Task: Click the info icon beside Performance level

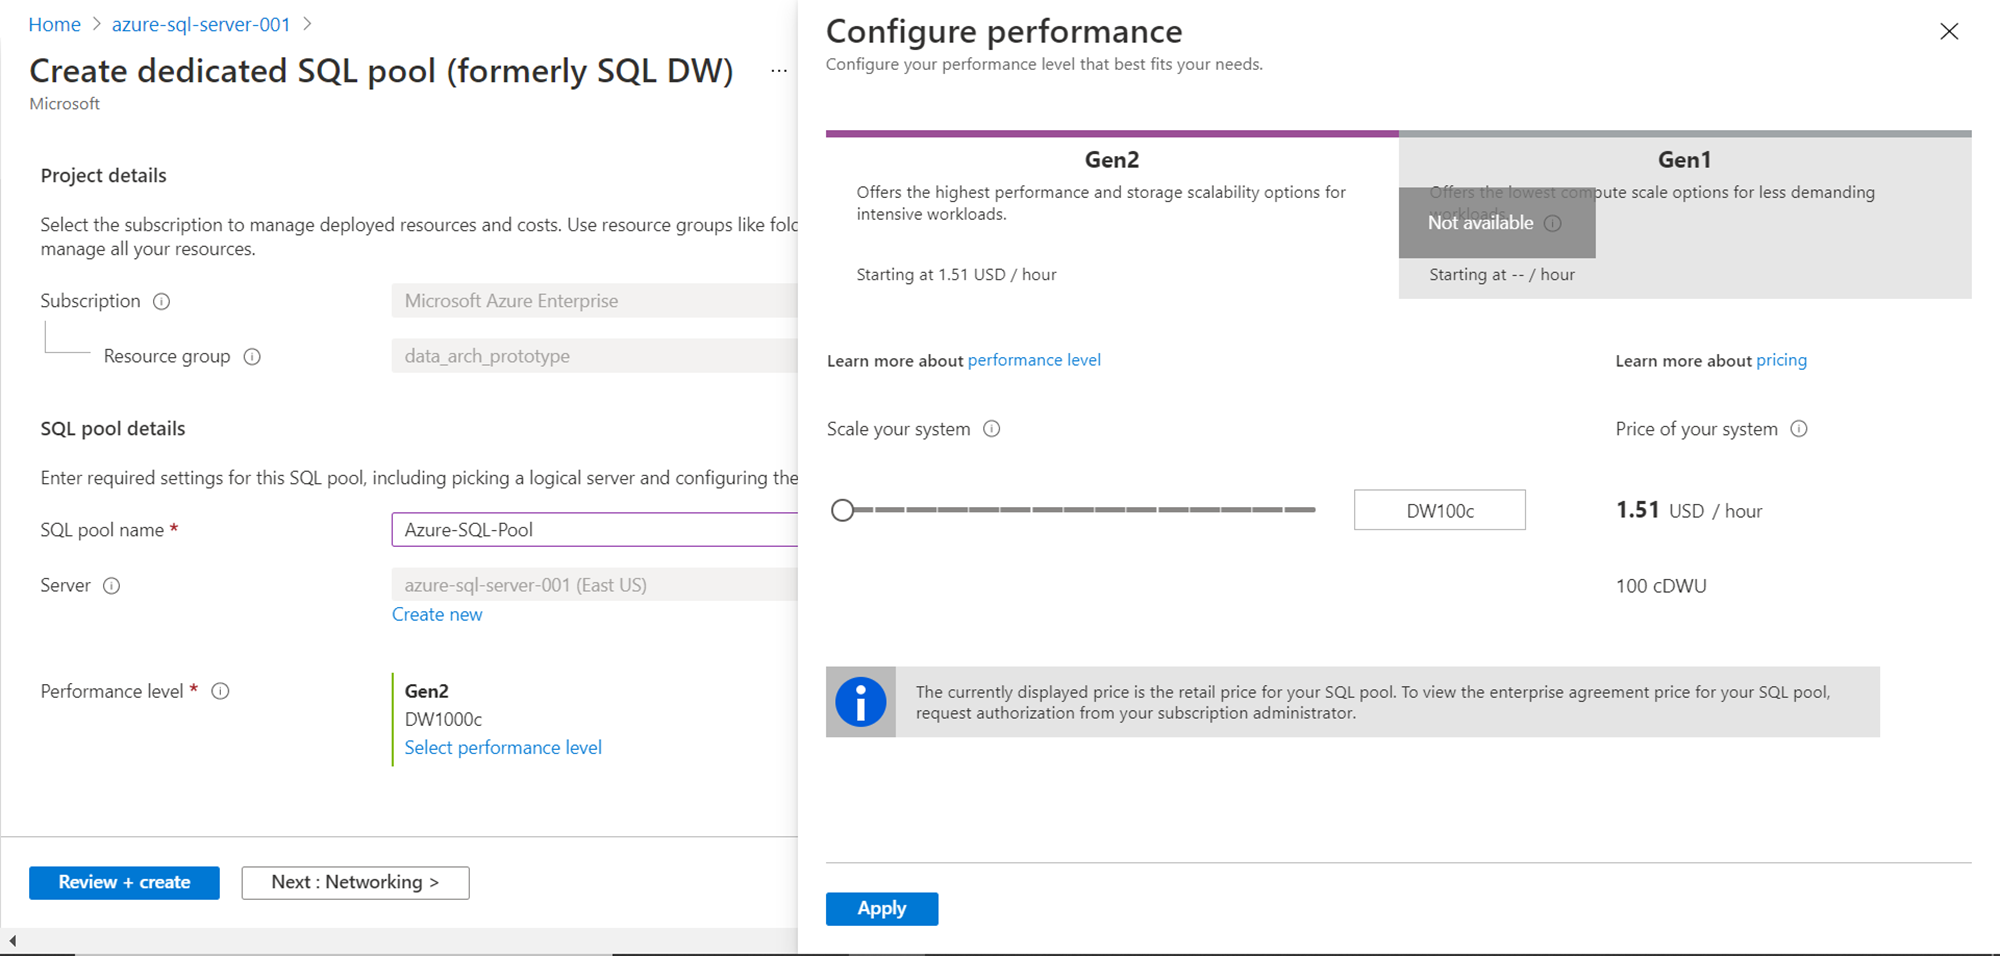Action: [x=221, y=691]
